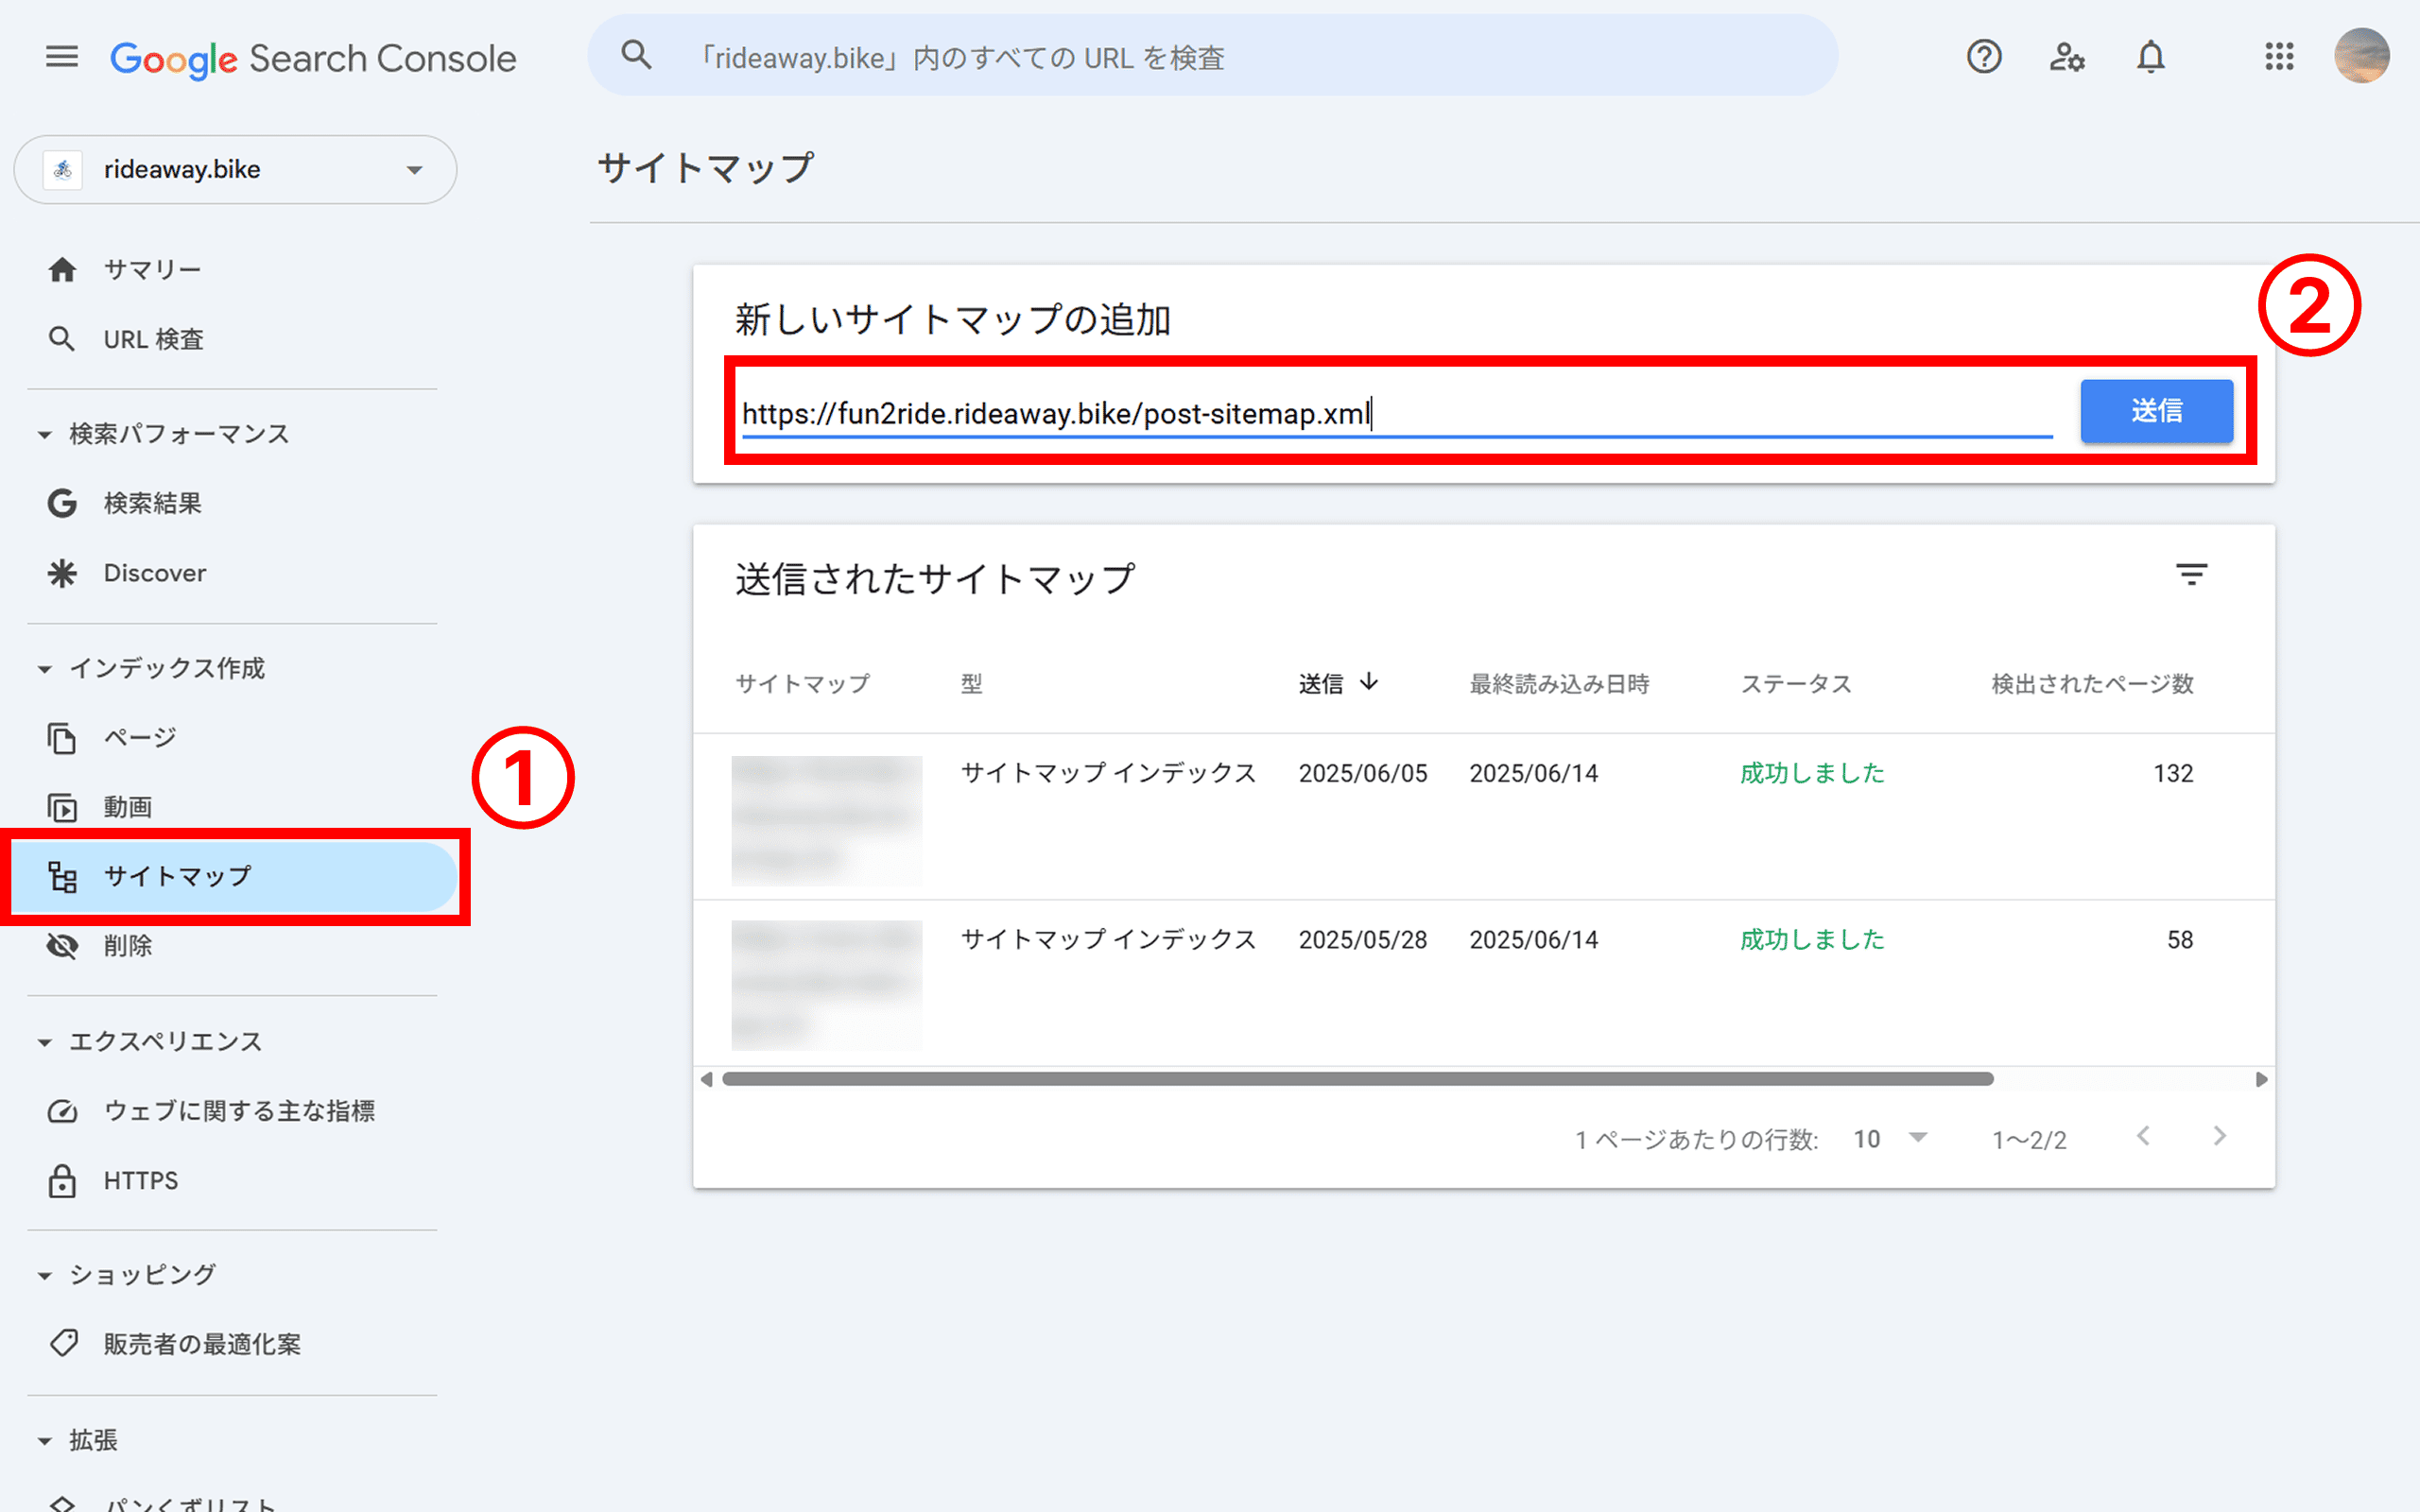Click the 1〜2/2 pagination text

[2029, 1140]
